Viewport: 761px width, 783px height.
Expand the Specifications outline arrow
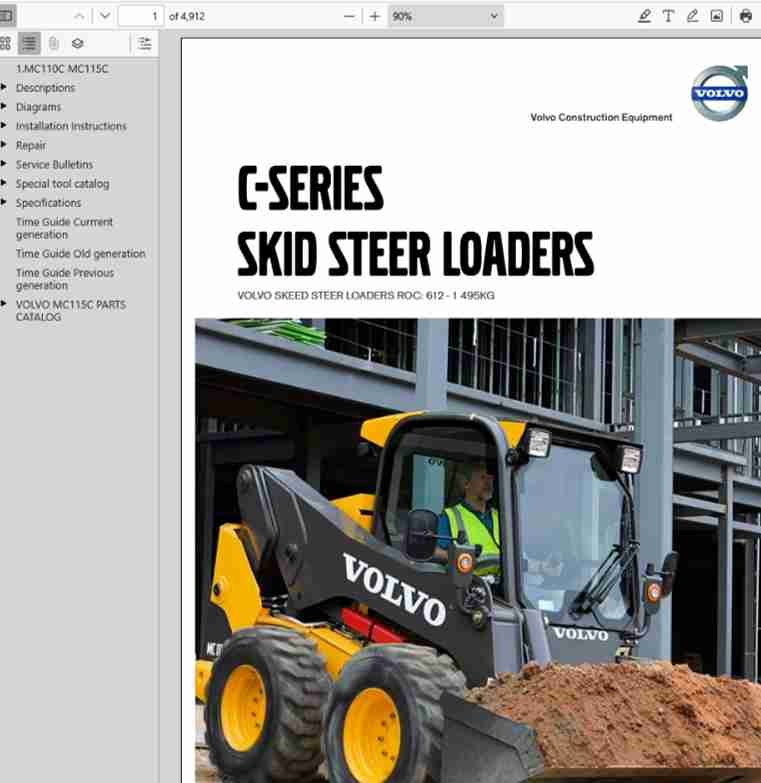pos(4,202)
